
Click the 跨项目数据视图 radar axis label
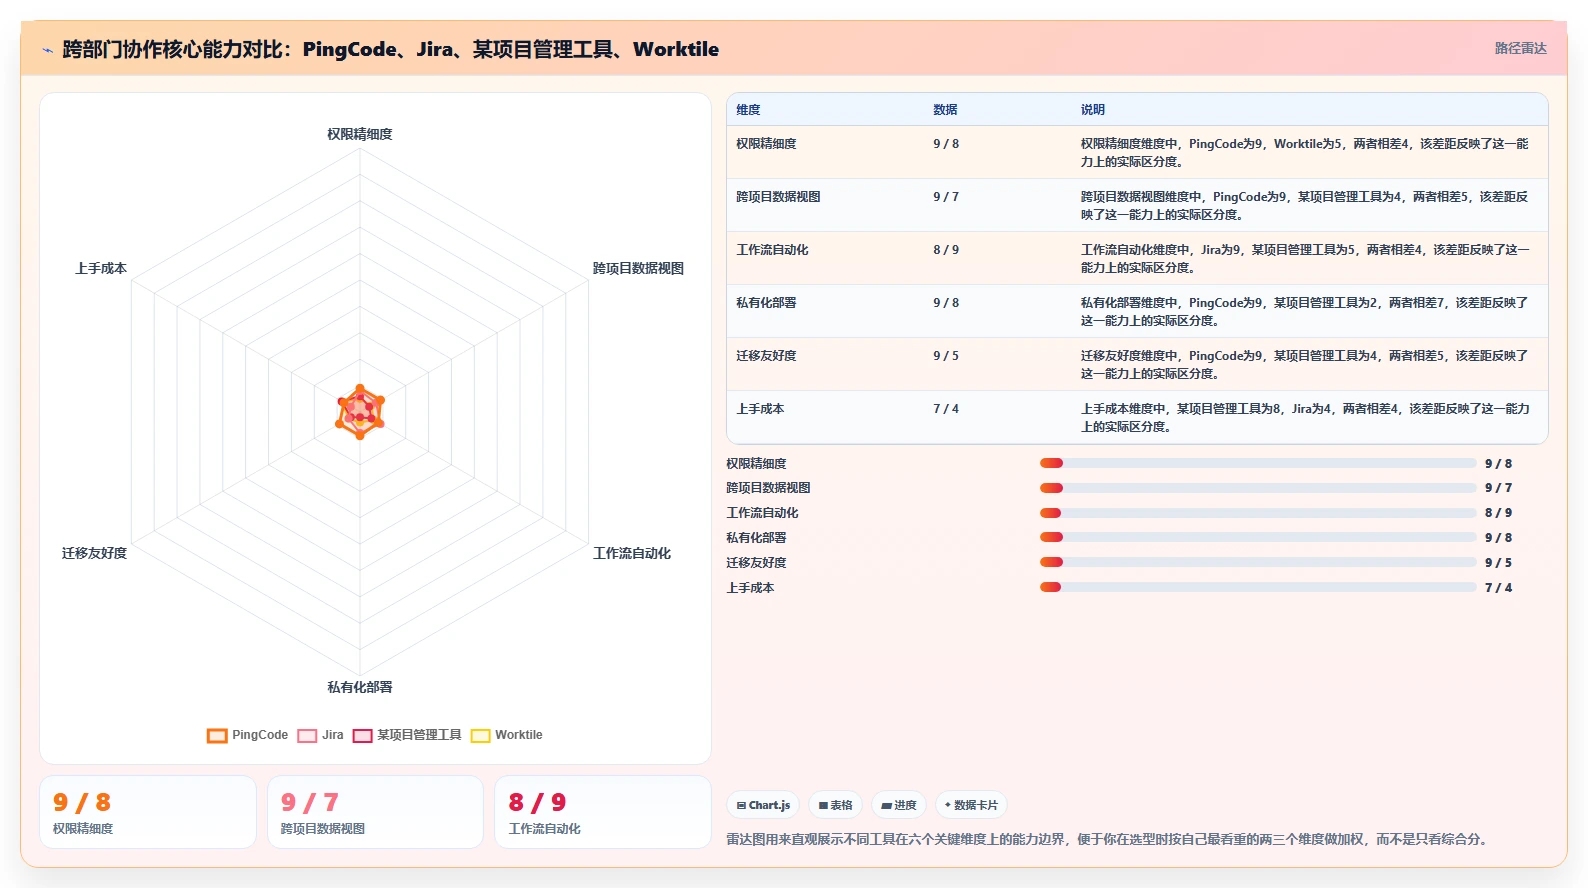638,268
